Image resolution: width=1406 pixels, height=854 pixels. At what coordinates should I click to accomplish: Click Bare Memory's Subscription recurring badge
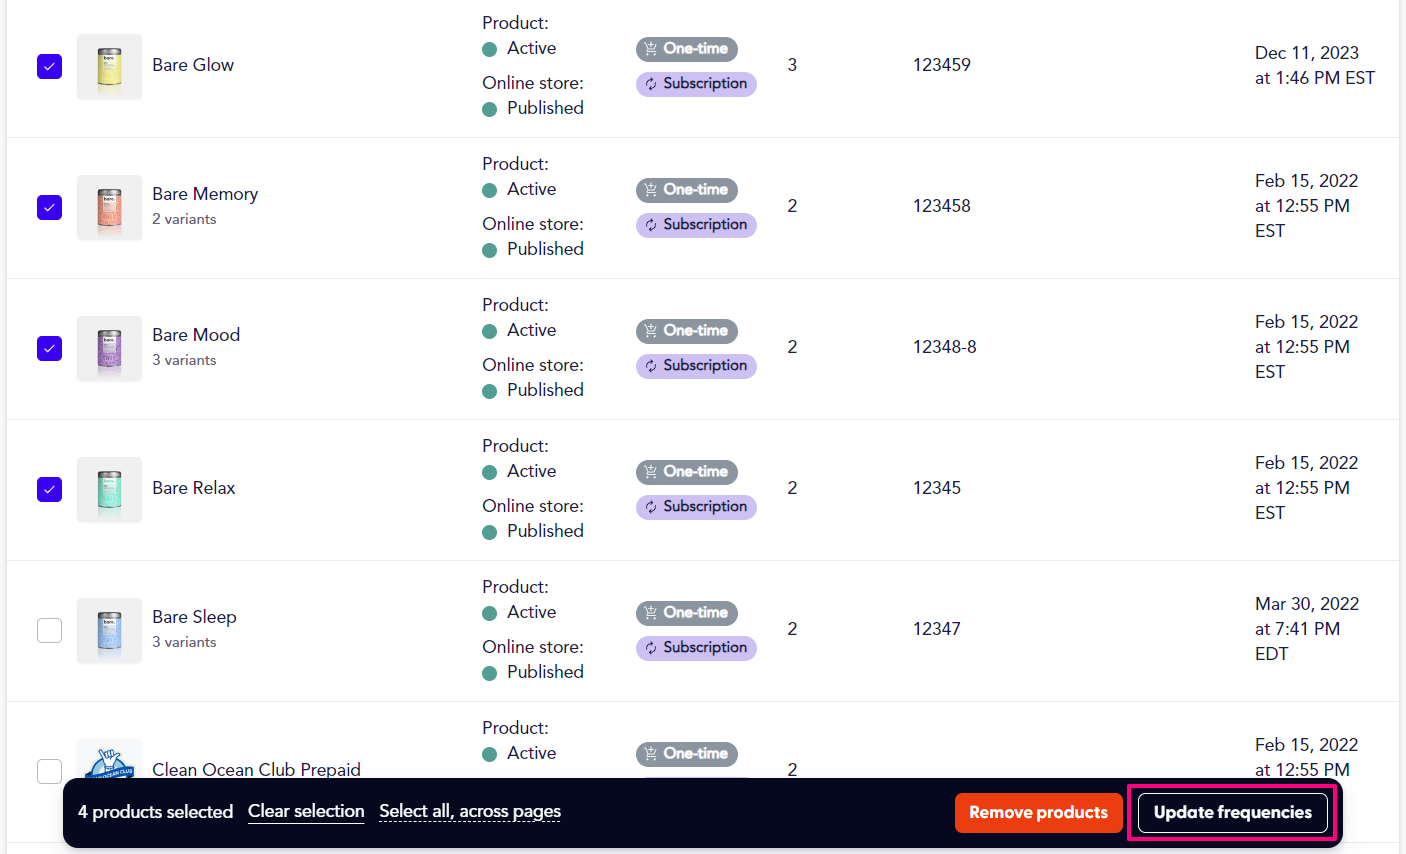696,225
